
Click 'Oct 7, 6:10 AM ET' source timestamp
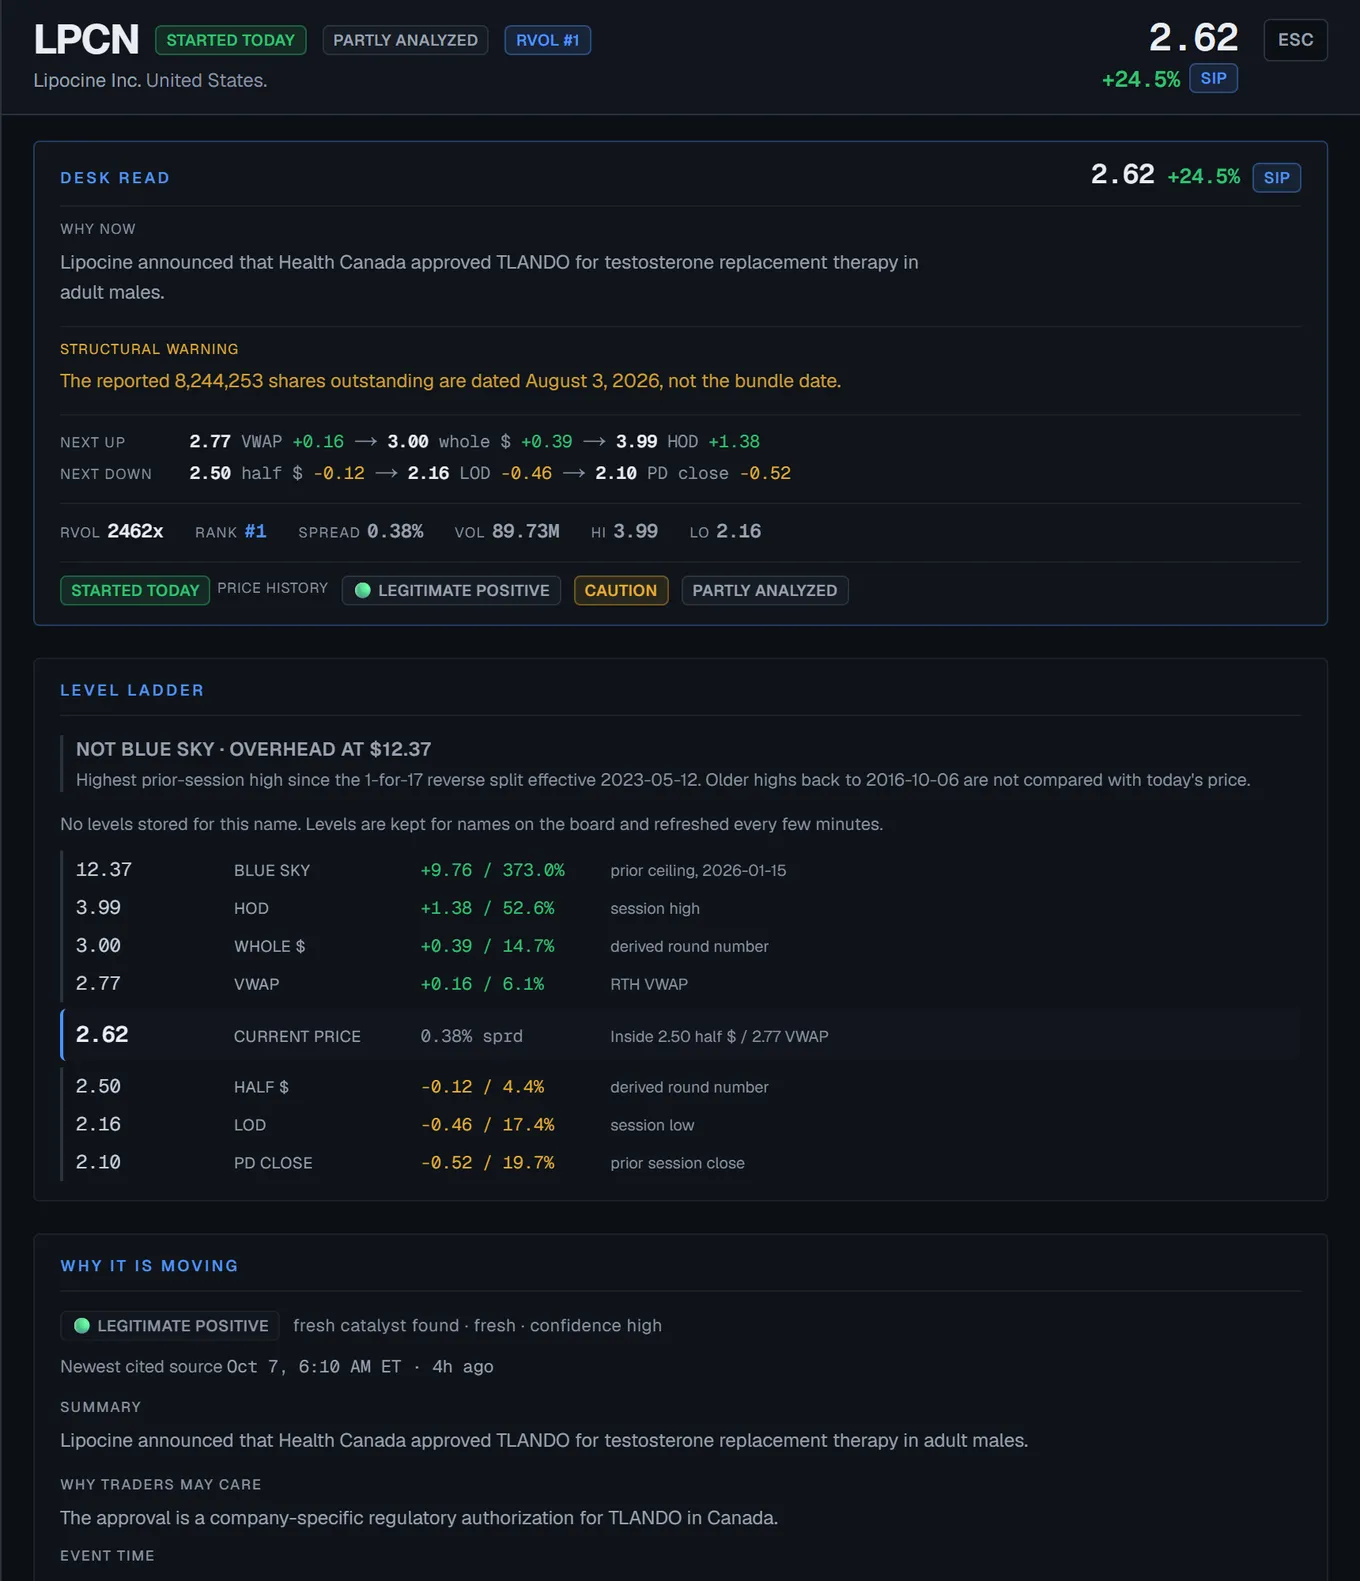[x=314, y=1367]
